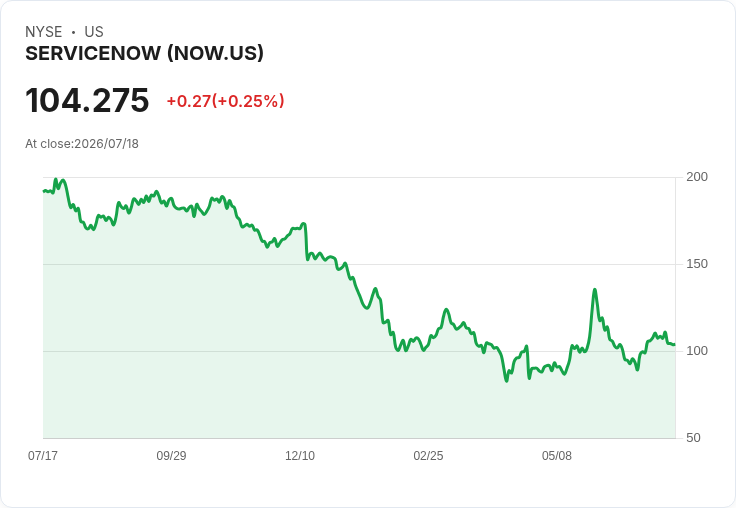Select the NYSE exchange label

pos(44,32)
